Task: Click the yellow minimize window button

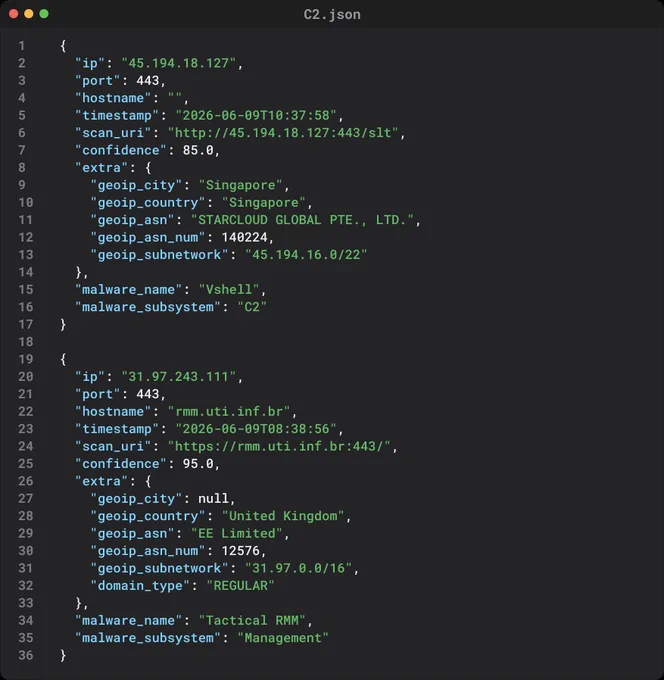Action: 29,14
